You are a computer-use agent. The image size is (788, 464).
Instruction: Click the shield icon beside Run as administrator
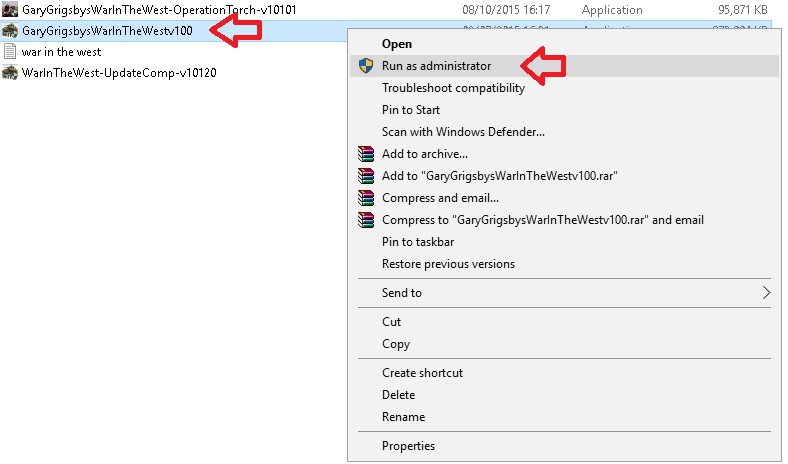(x=366, y=65)
